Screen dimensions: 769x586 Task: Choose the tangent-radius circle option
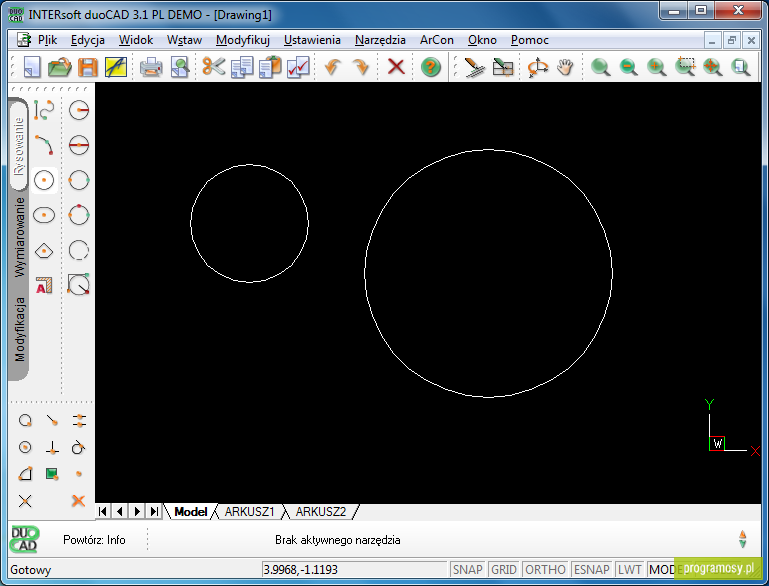(x=78, y=284)
